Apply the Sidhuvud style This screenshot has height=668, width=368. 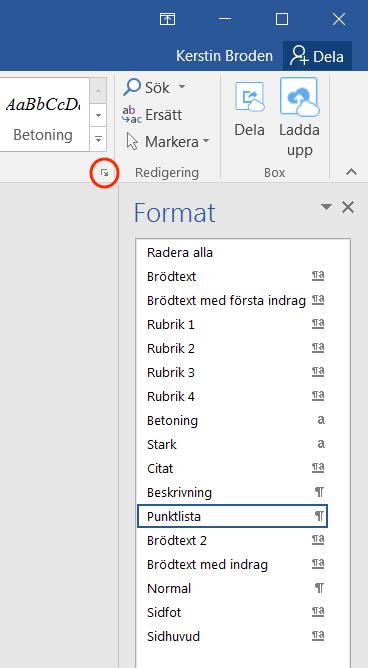coord(233,636)
